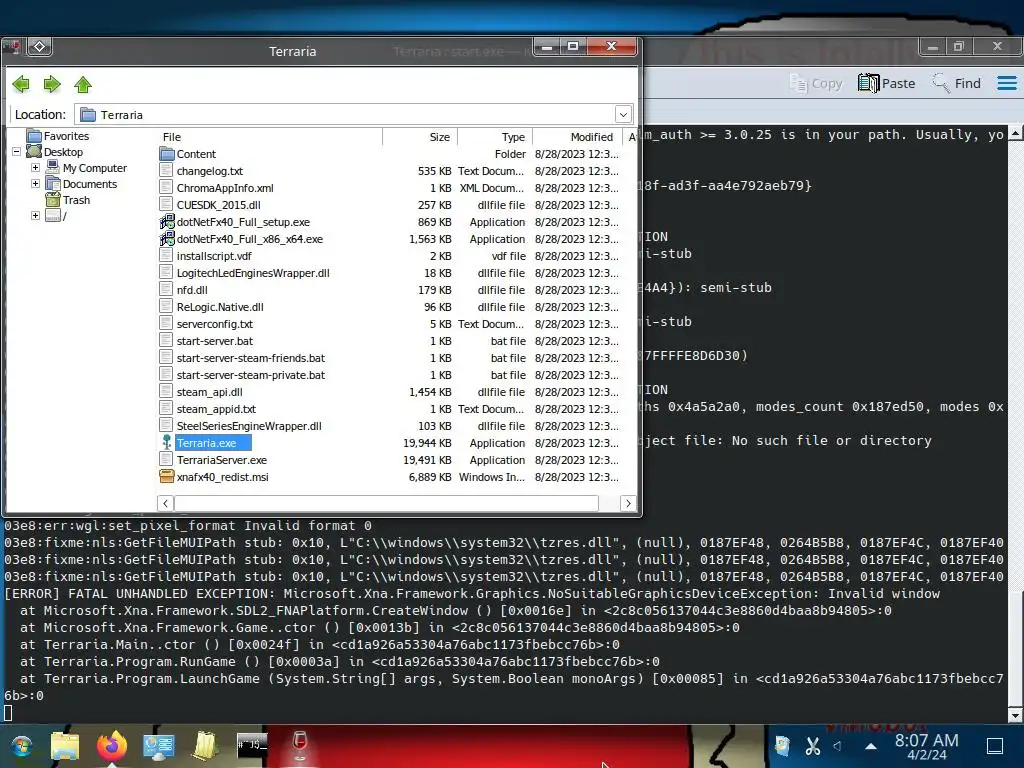
Task: Select Favorites in the folder tree
Action: (x=66, y=136)
